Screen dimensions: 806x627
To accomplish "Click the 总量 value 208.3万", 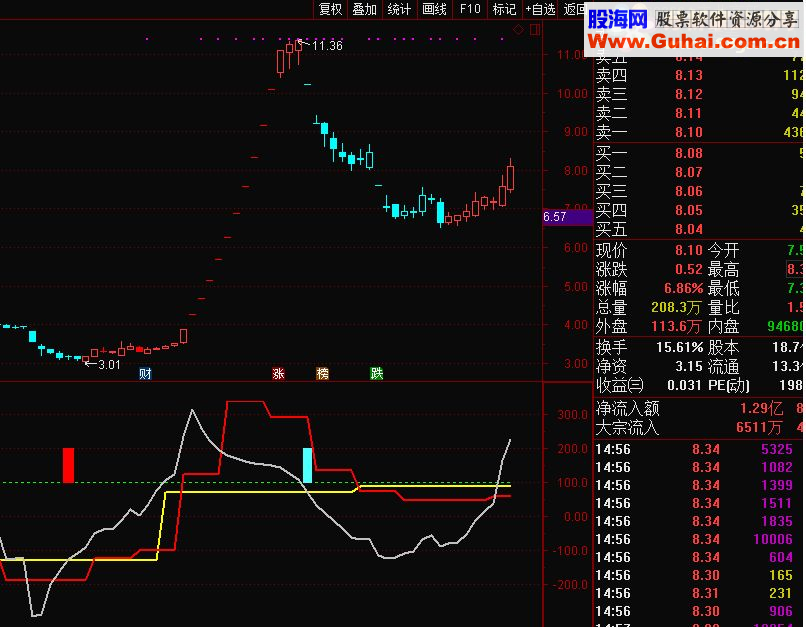I will [676, 307].
